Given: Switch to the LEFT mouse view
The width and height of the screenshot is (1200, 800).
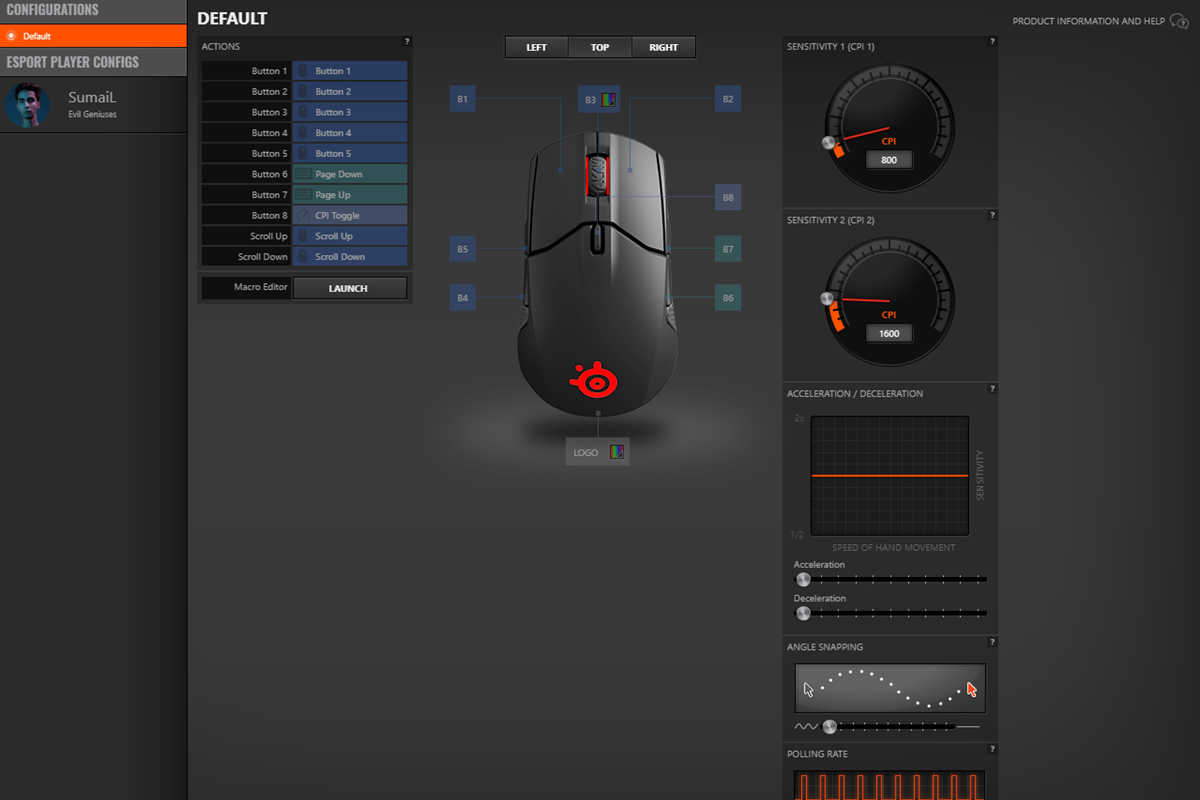Looking at the screenshot, I should [537, 47].
